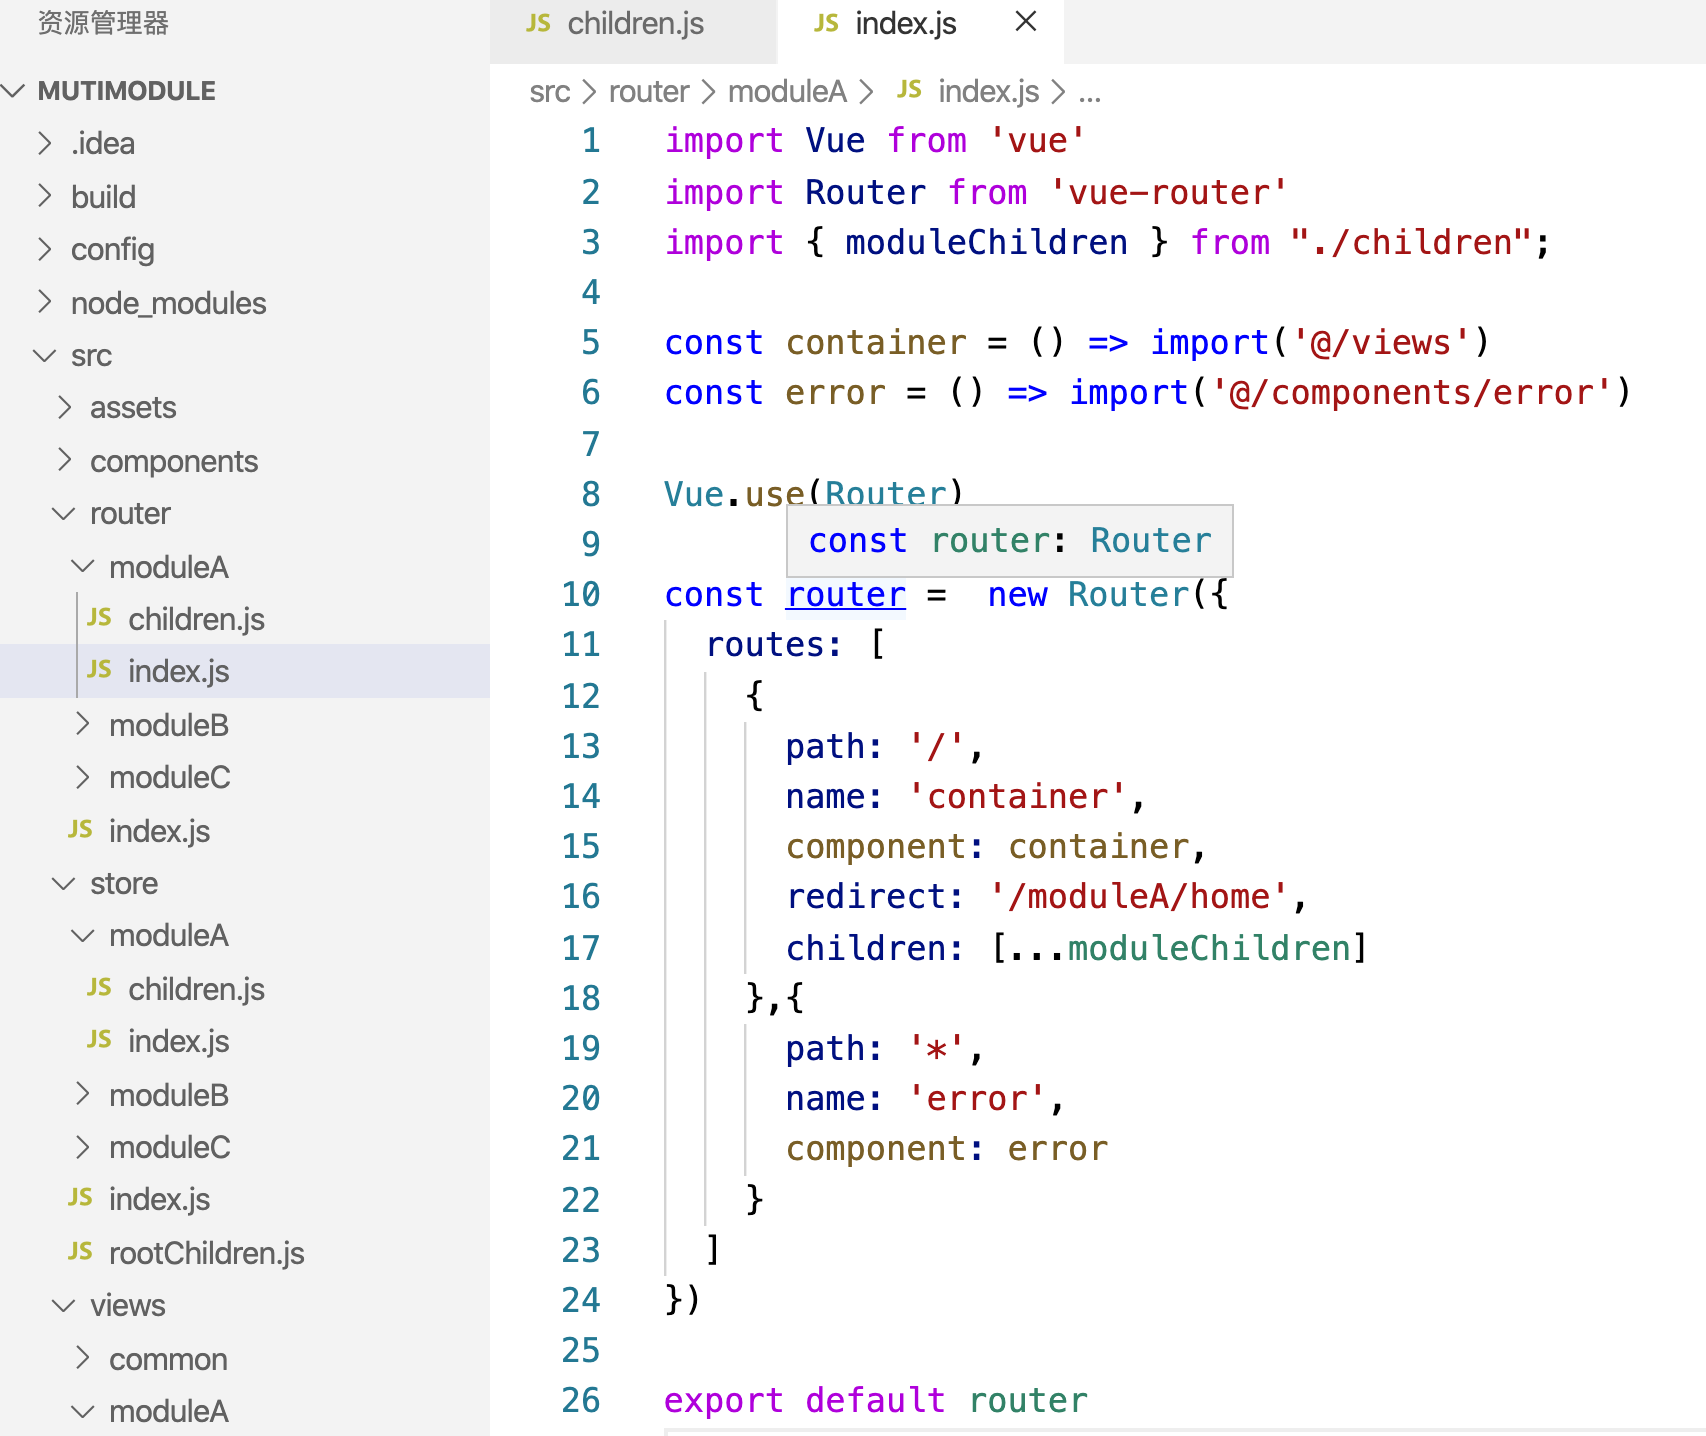Viewport: 1706px width, 1436px height.
Task: Click 'new Router' on line 10
Action: tap(1088, 594)
